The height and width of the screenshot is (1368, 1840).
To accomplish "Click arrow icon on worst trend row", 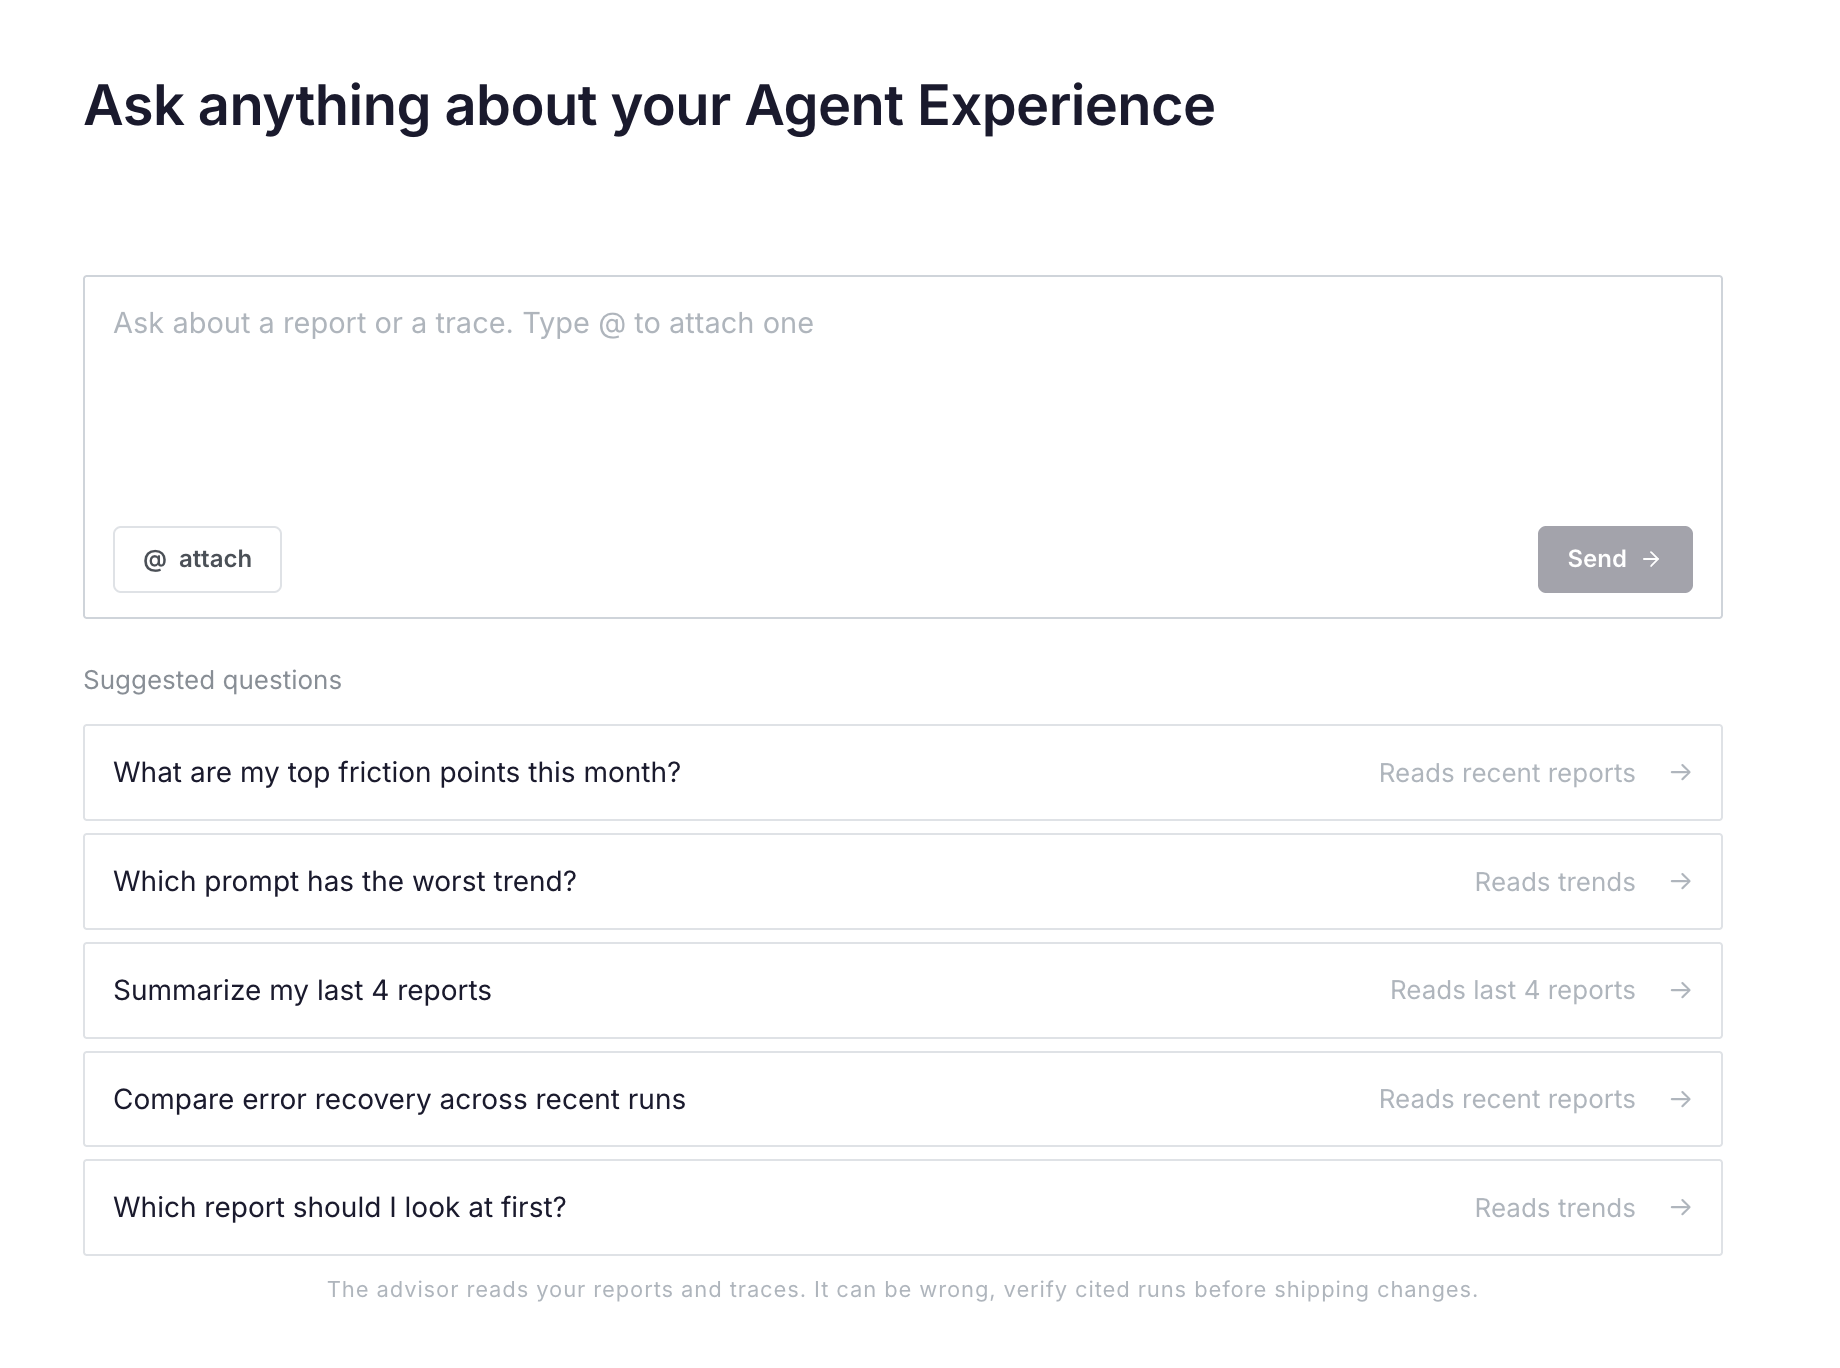I will [x=1681, y=881].
